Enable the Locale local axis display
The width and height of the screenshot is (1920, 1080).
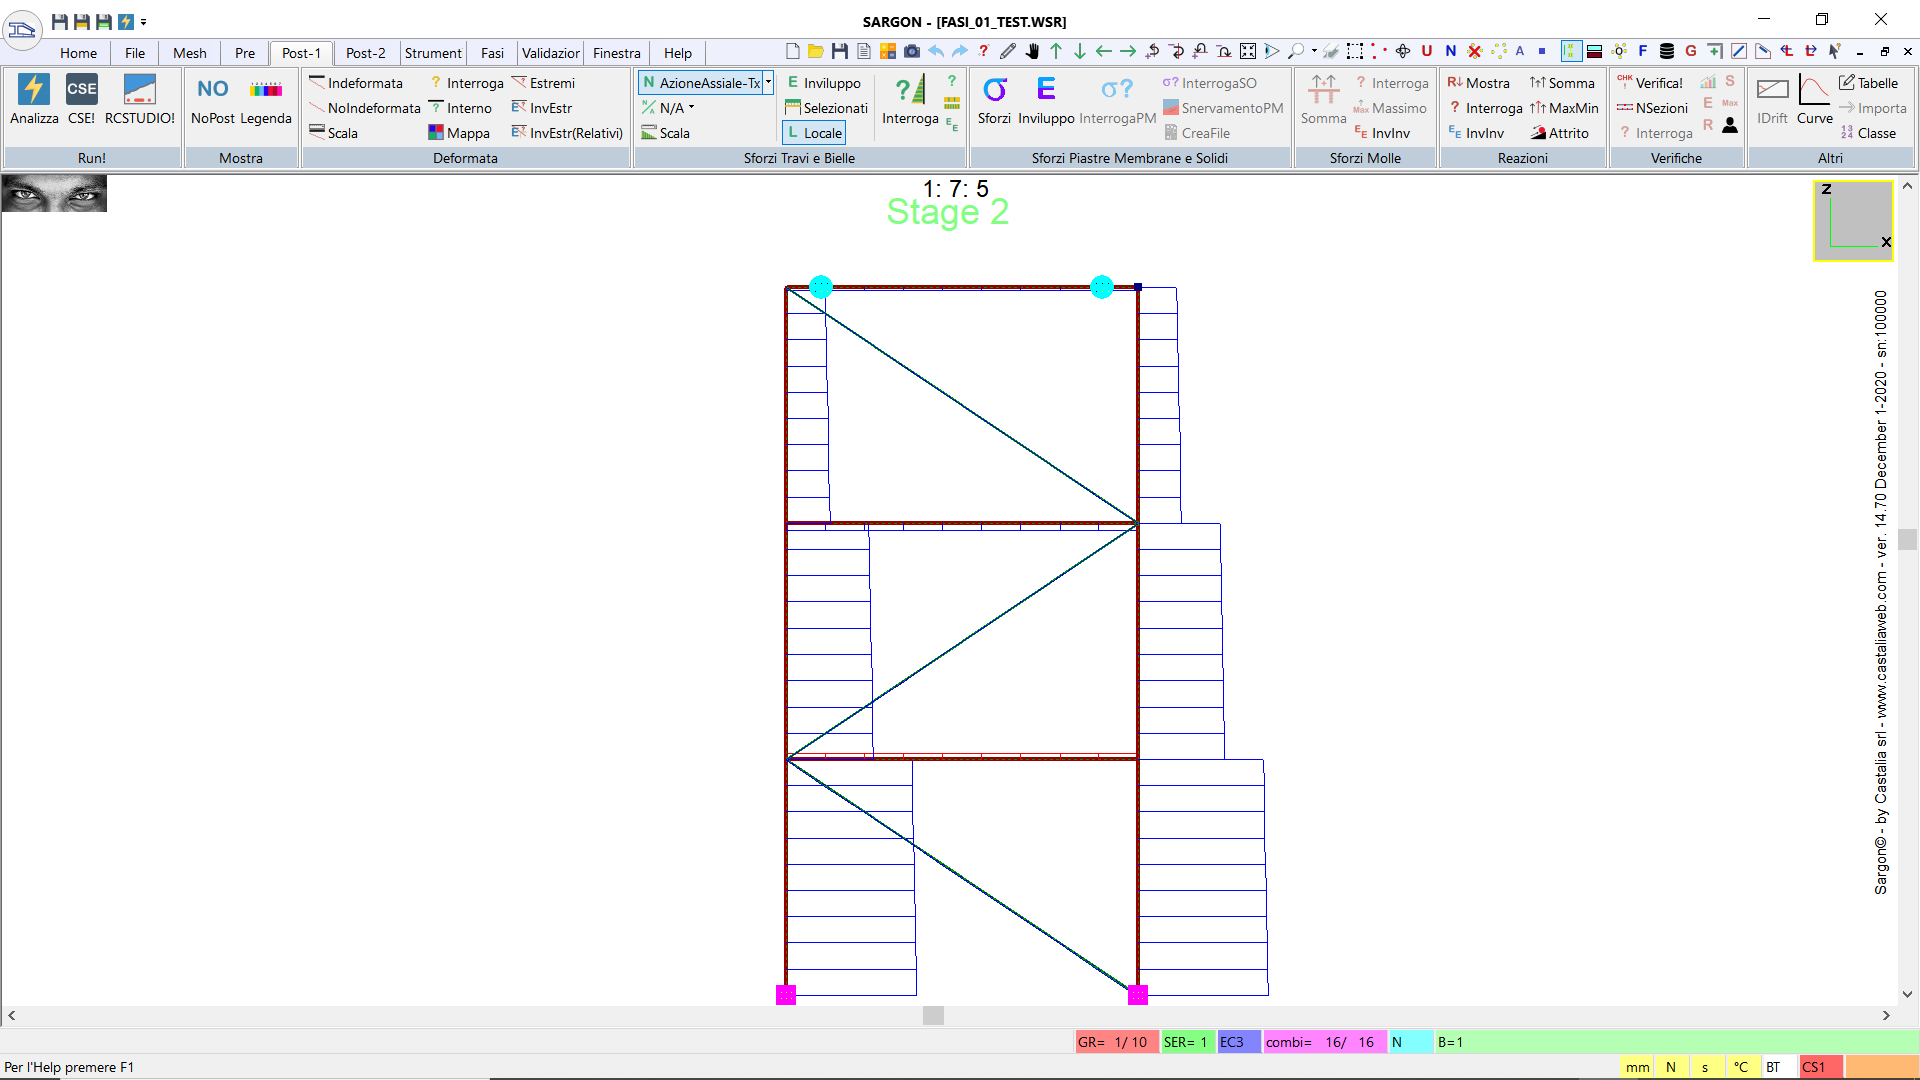(x=814, y=132)
